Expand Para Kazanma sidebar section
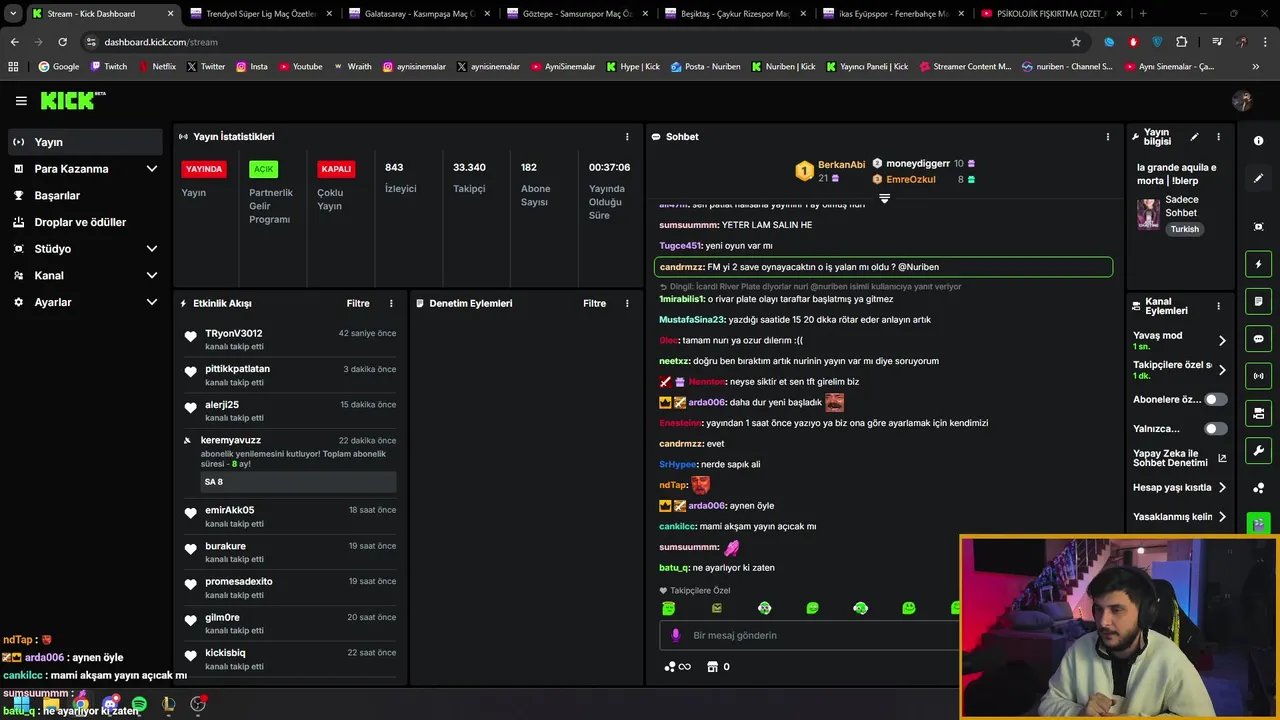1280x720 pixels. pos(151,169)
